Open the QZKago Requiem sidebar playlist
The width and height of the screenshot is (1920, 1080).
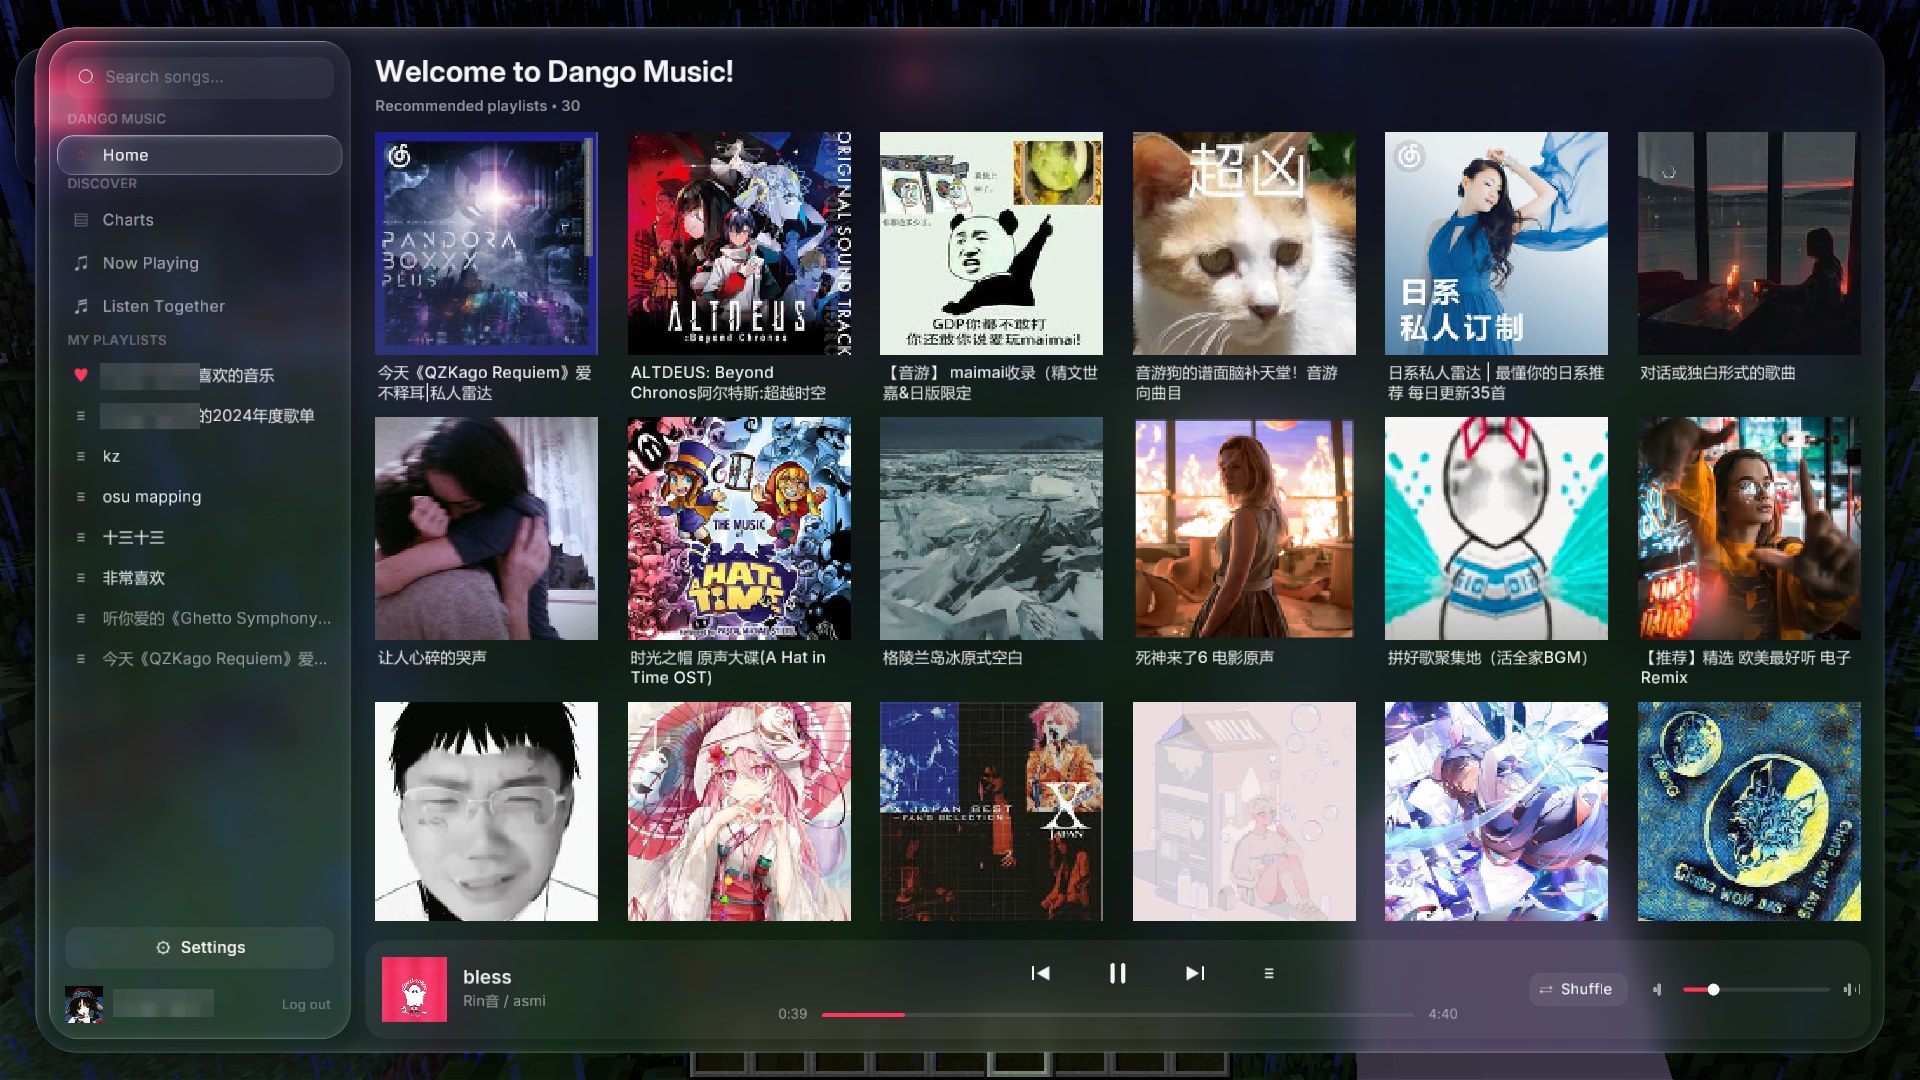pyautogui.click(x=200, y=659)
